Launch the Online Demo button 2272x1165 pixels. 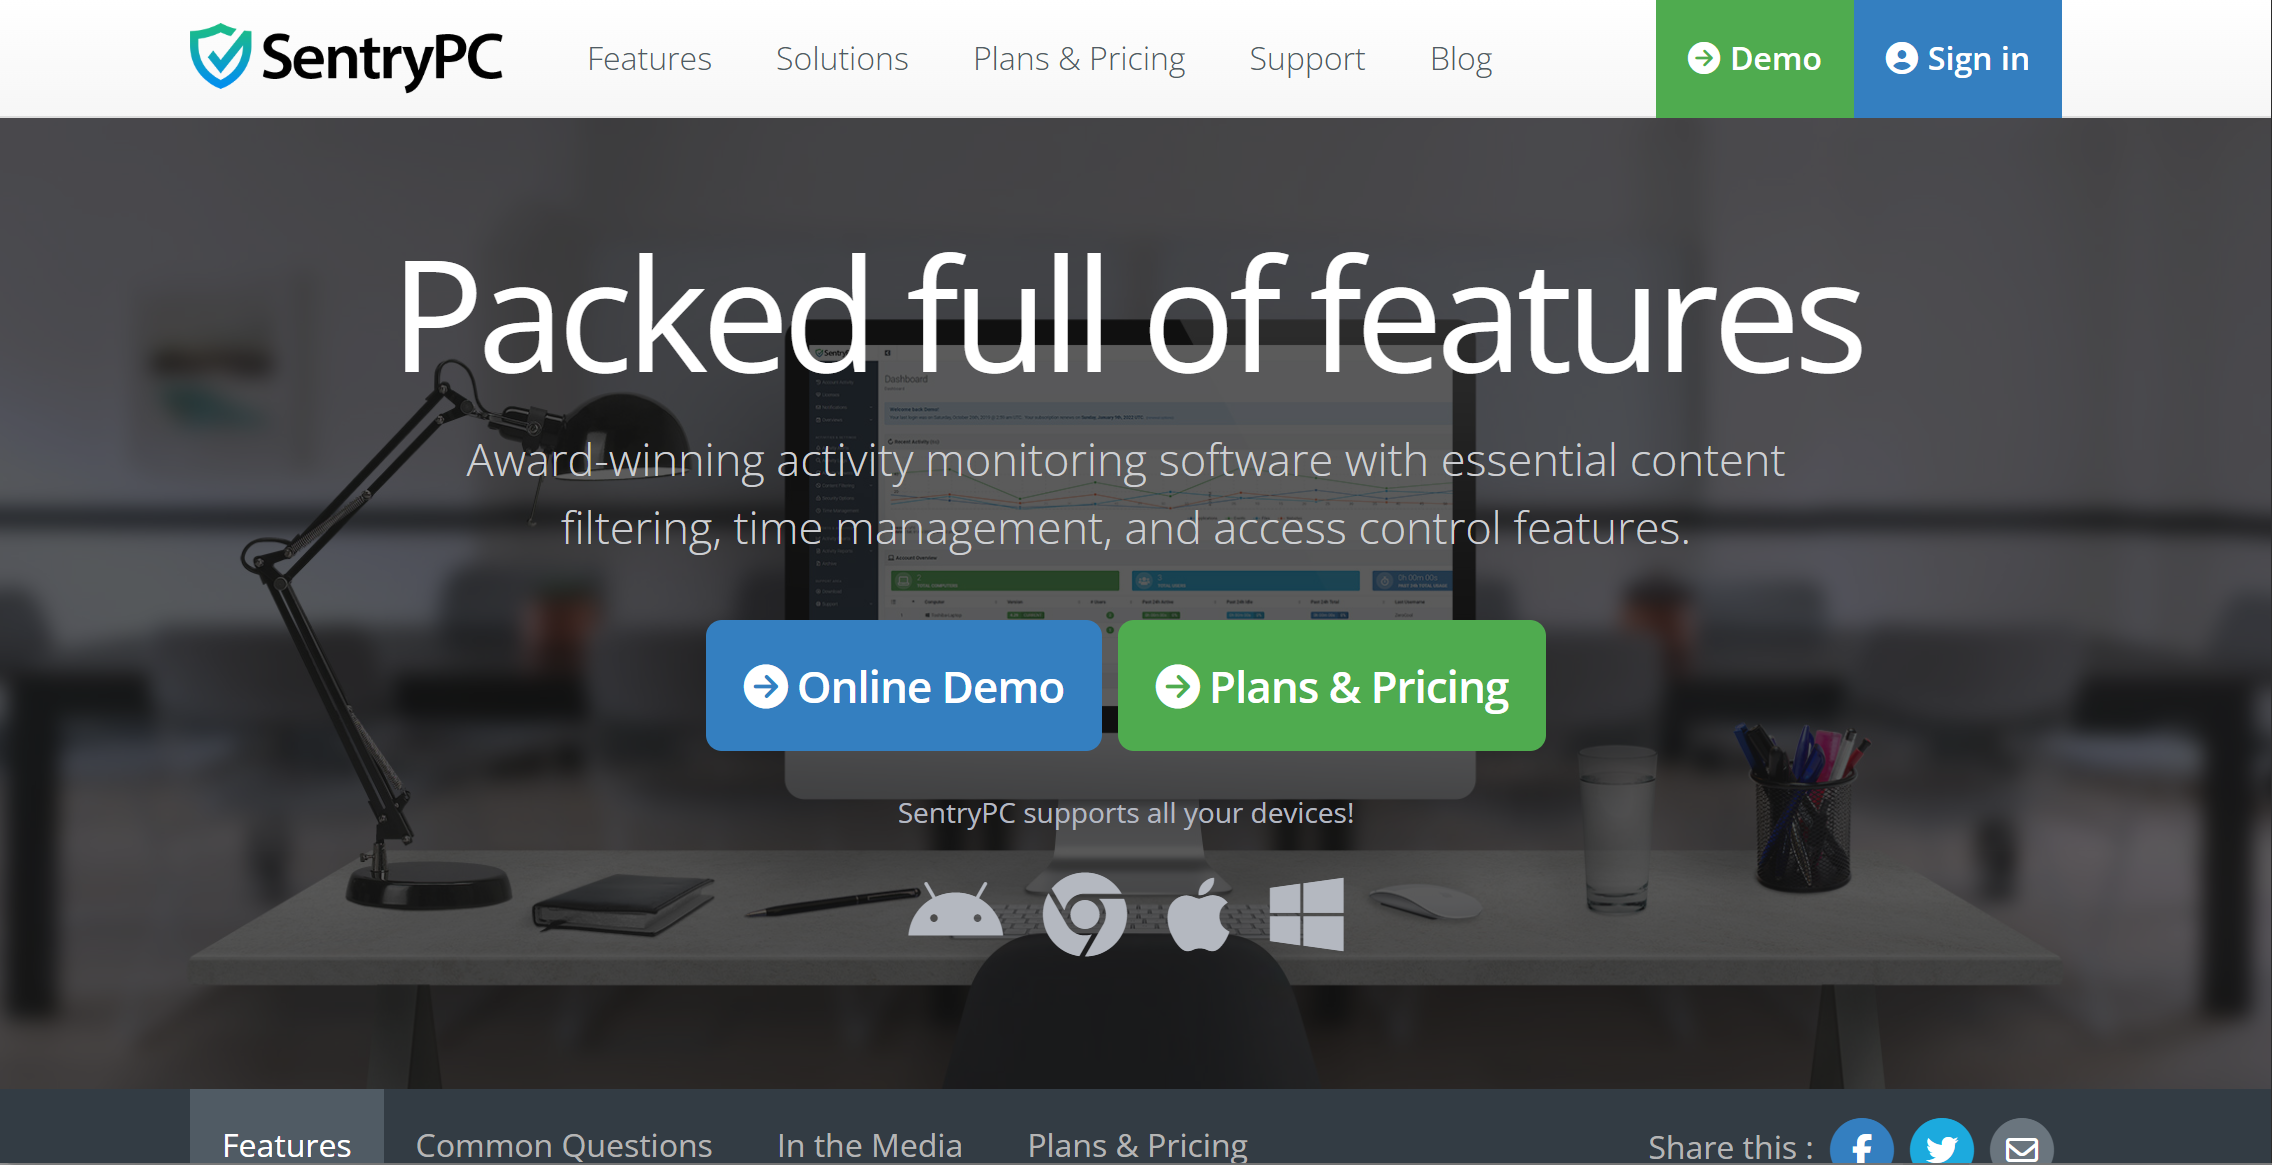pyautogui.click(x=904, y=686)
